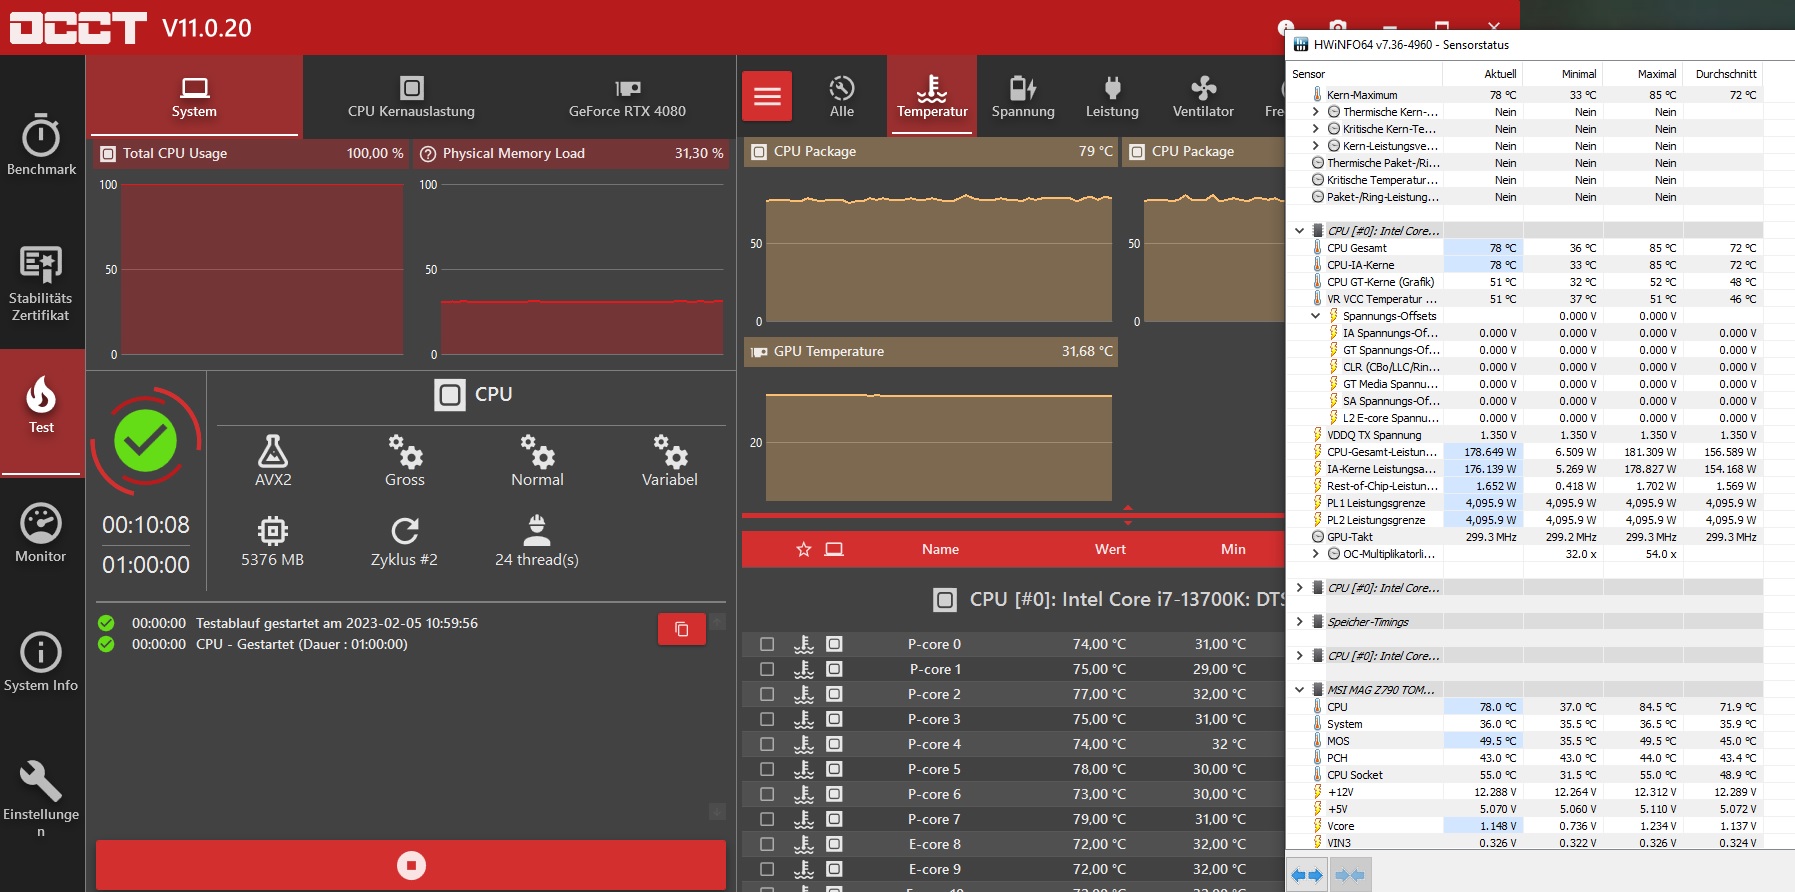
Task: Sort table by Min column header
Action: click(1233, 549)
